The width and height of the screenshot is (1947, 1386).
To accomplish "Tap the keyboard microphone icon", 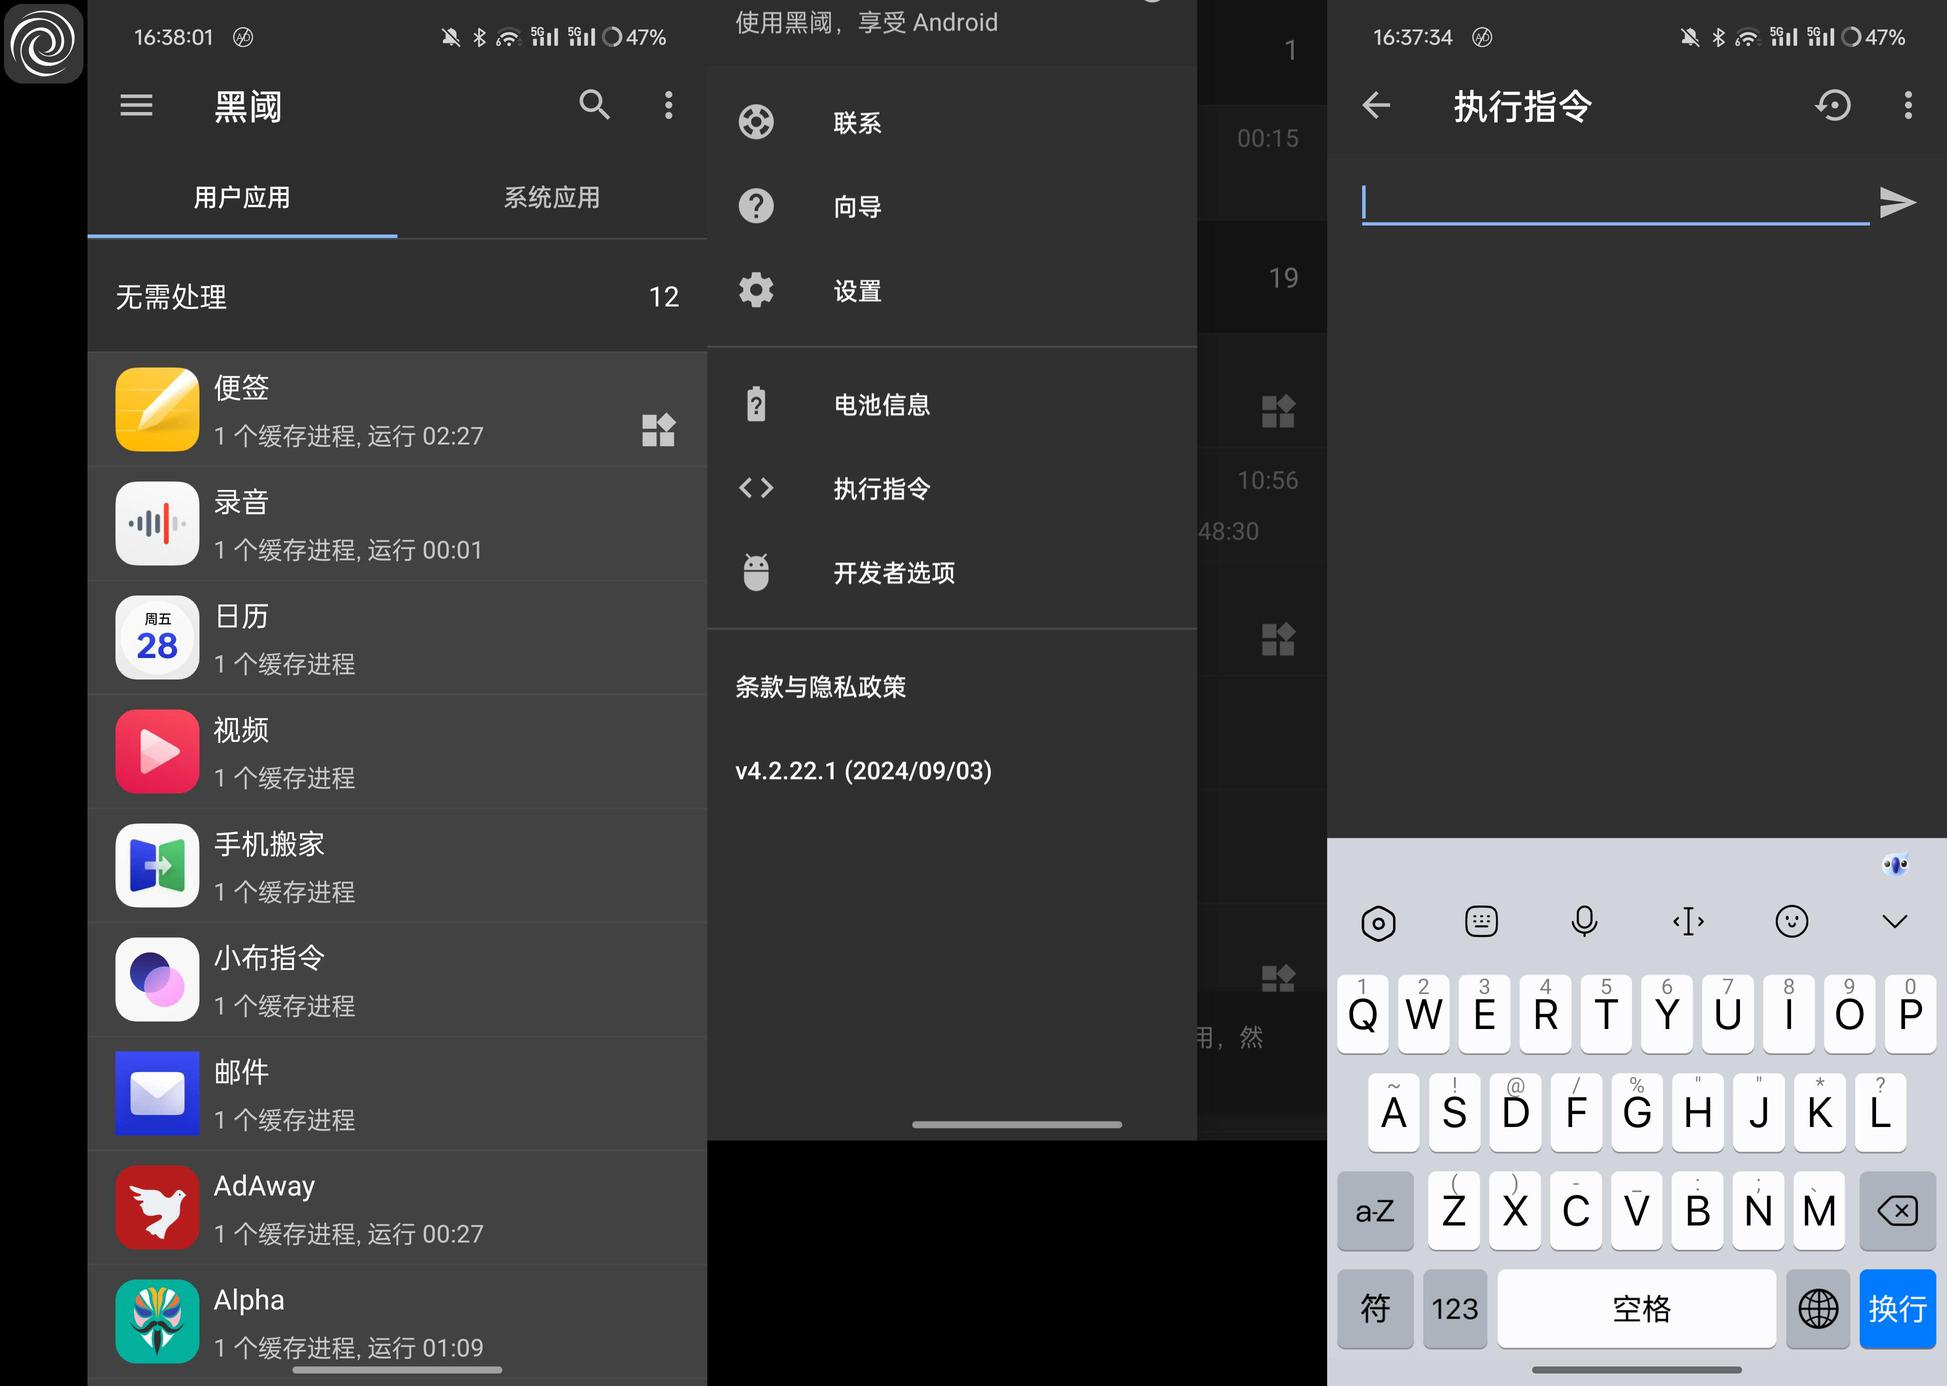I will tap(1584, 921).
